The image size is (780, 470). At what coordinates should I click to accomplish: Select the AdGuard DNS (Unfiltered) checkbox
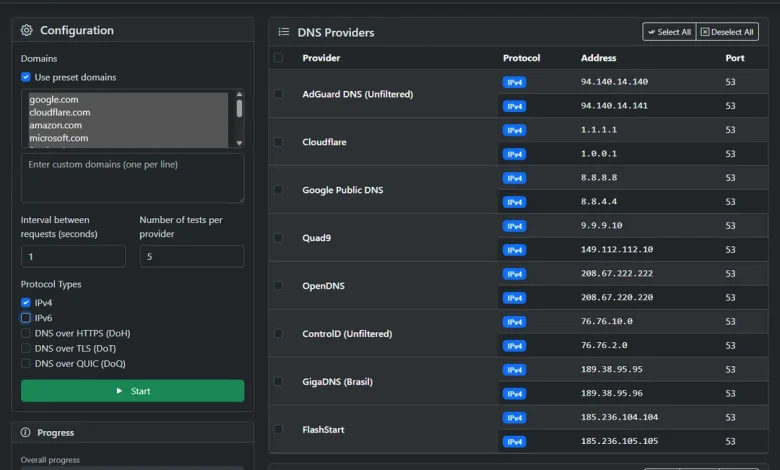click(x=279, y=94)
